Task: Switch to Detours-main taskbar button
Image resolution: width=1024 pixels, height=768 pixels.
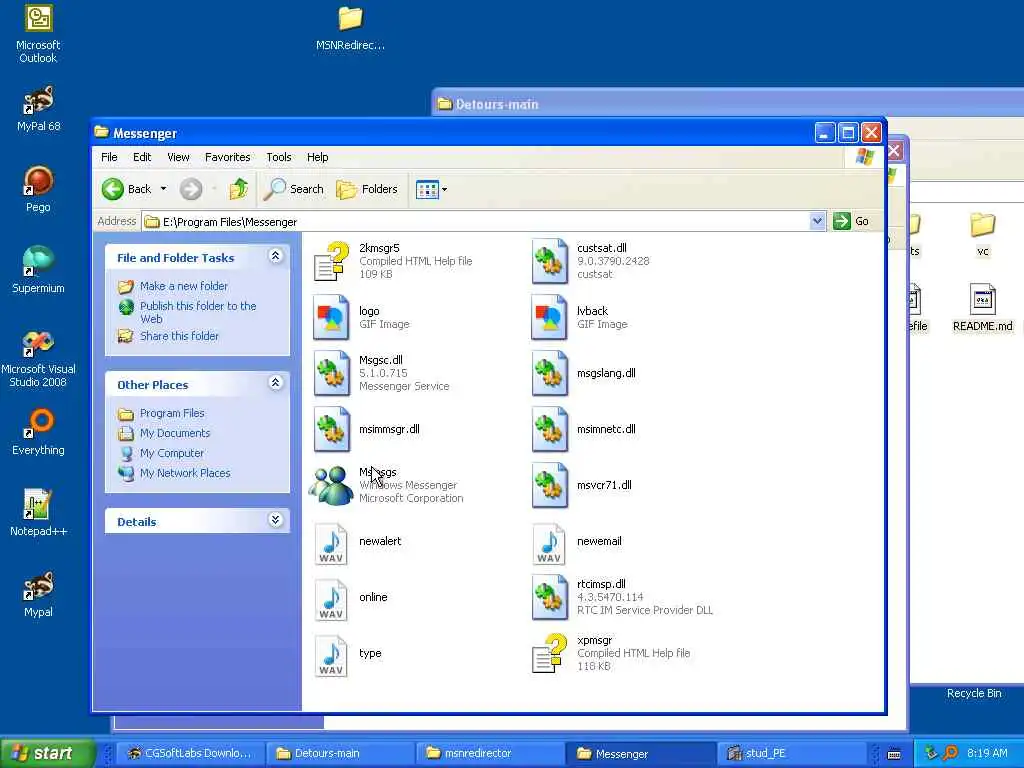Action: 341,754
